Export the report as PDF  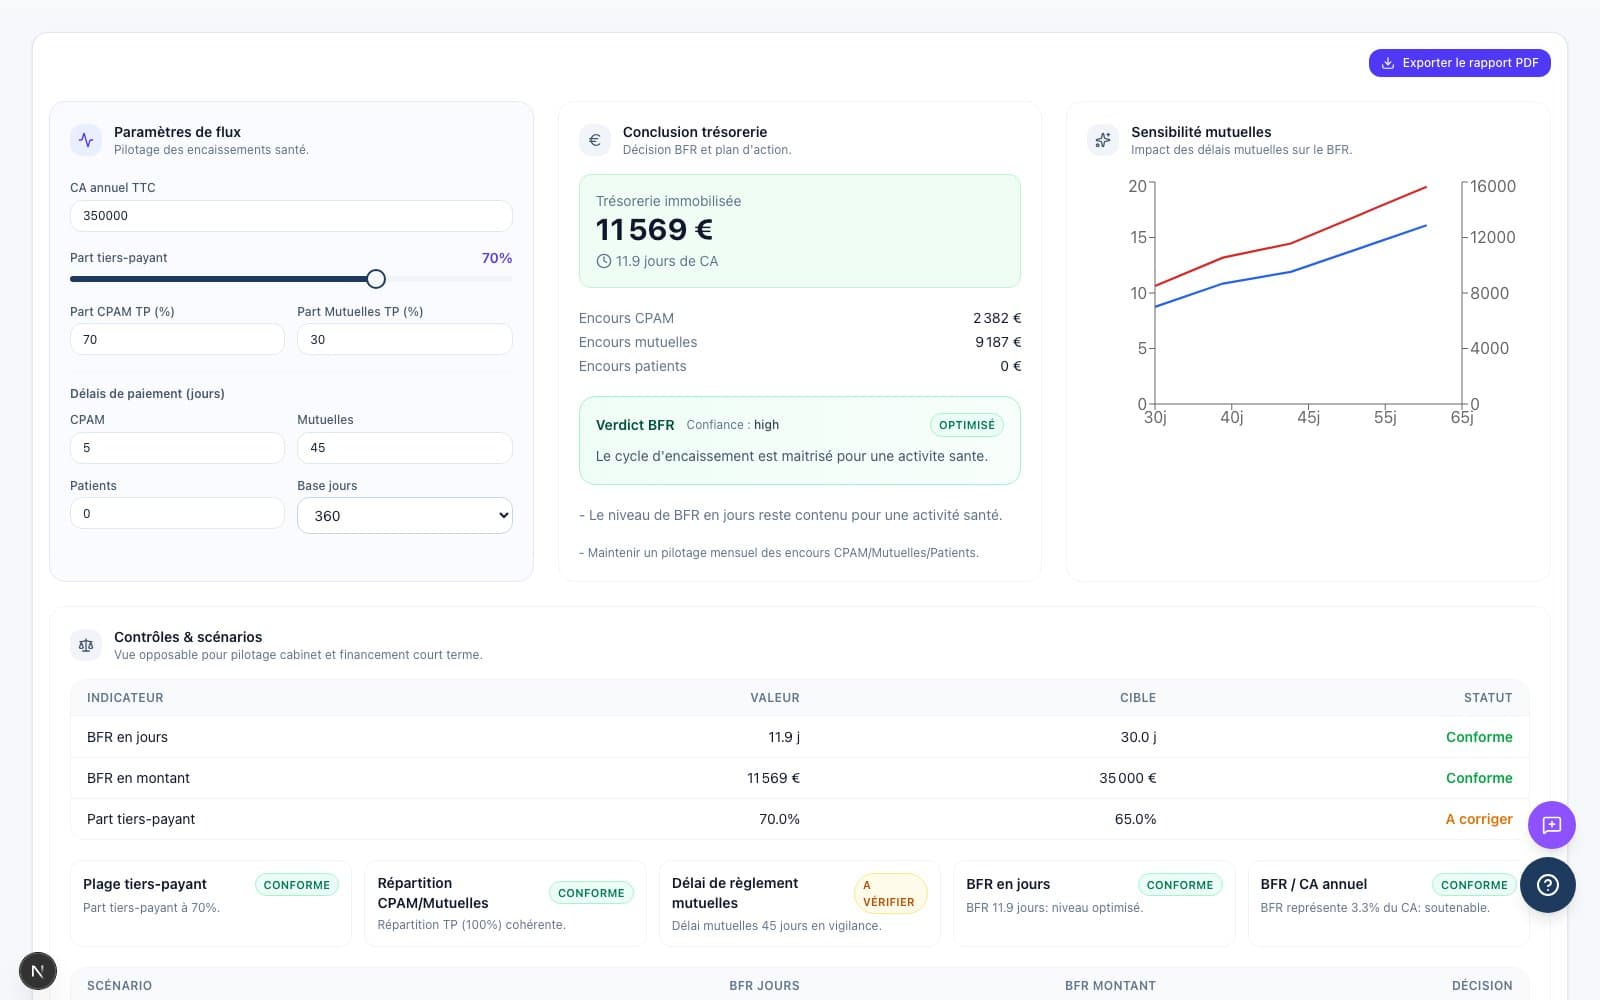click(x=1459, y=63)
